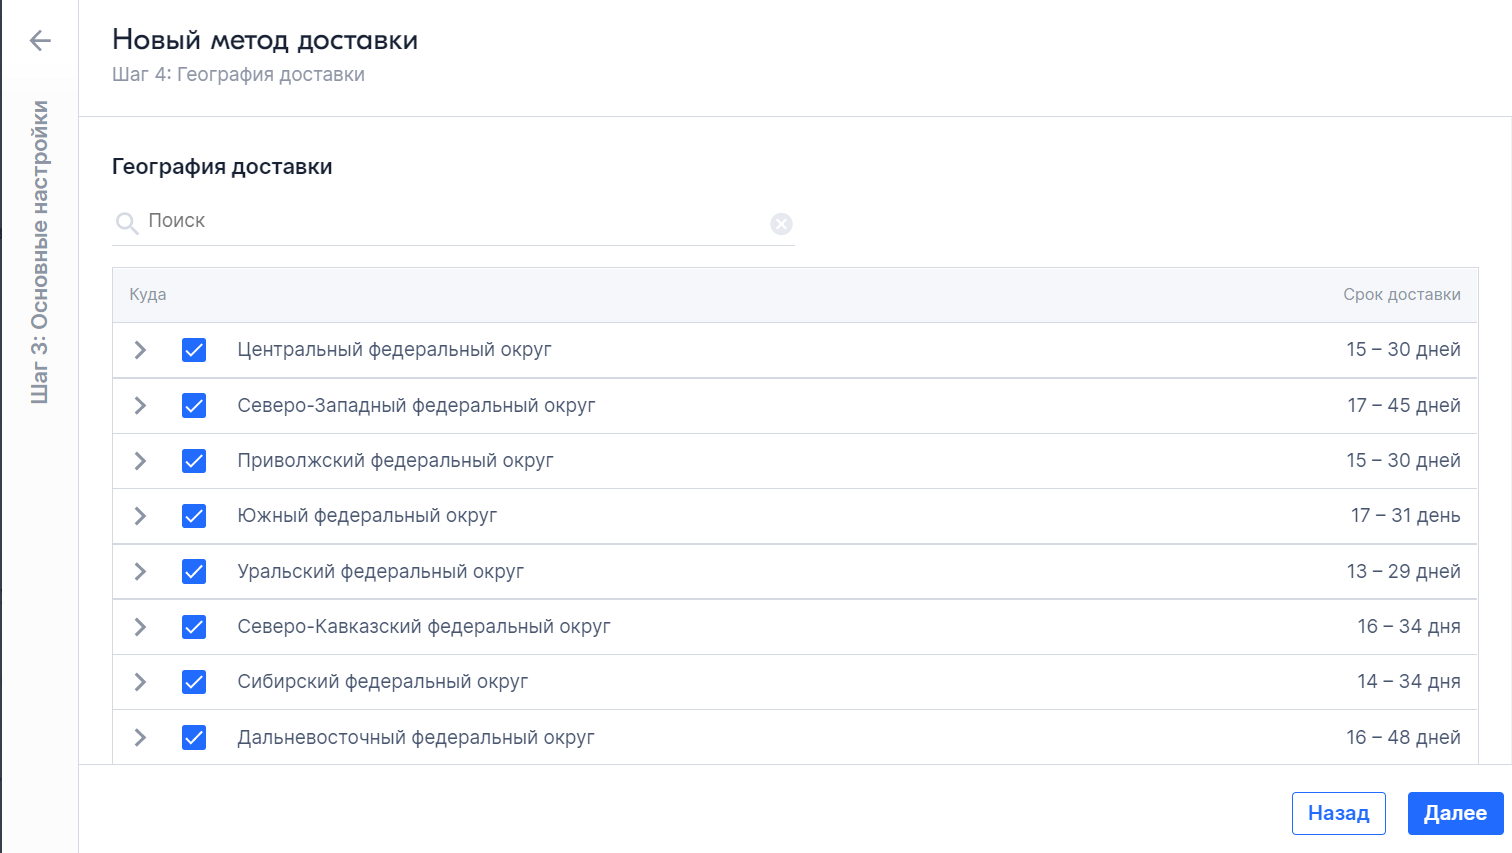1512x853 pixels.
Task: Uncheck Южный федеральный округ checkbox
Action: [x=194, y=516]
